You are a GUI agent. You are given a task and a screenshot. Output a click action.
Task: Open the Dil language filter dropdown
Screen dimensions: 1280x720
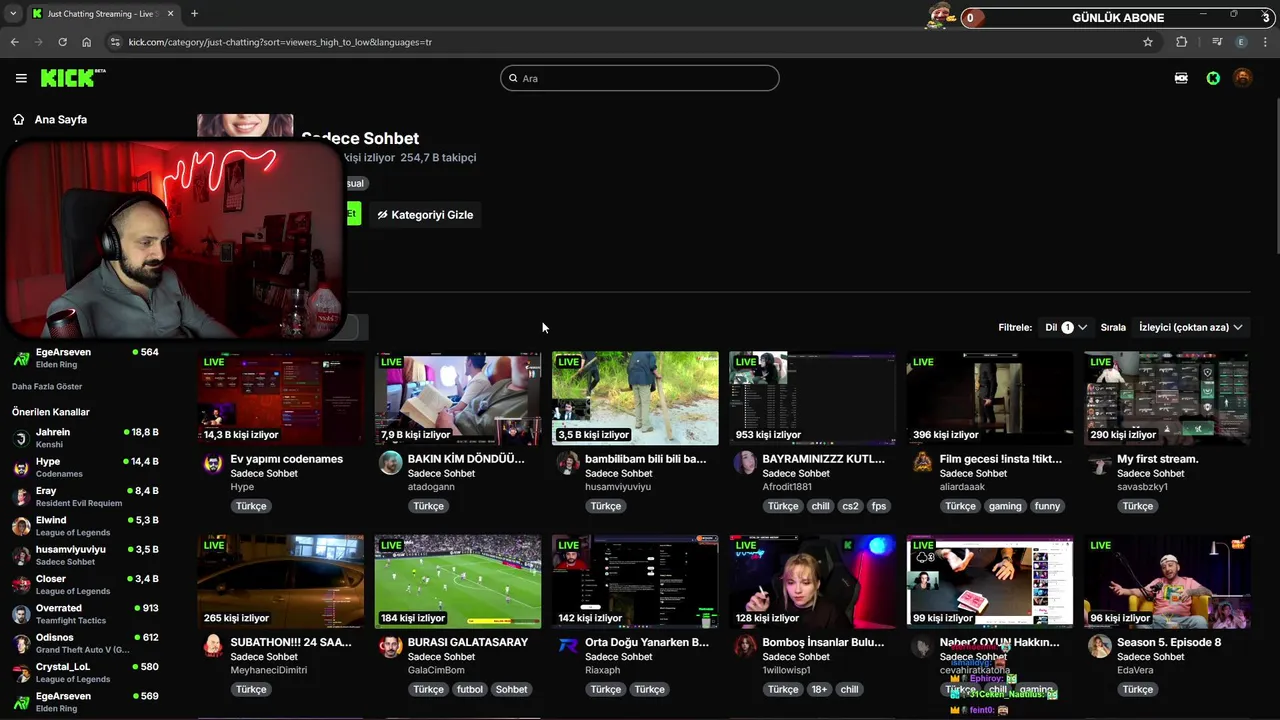point(1066,327)
